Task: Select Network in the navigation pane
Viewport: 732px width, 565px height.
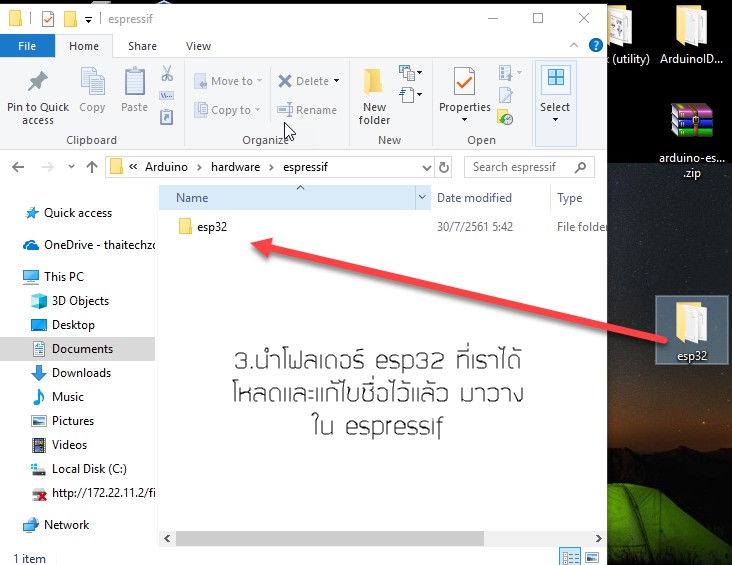Action: (x=56, y=524)
